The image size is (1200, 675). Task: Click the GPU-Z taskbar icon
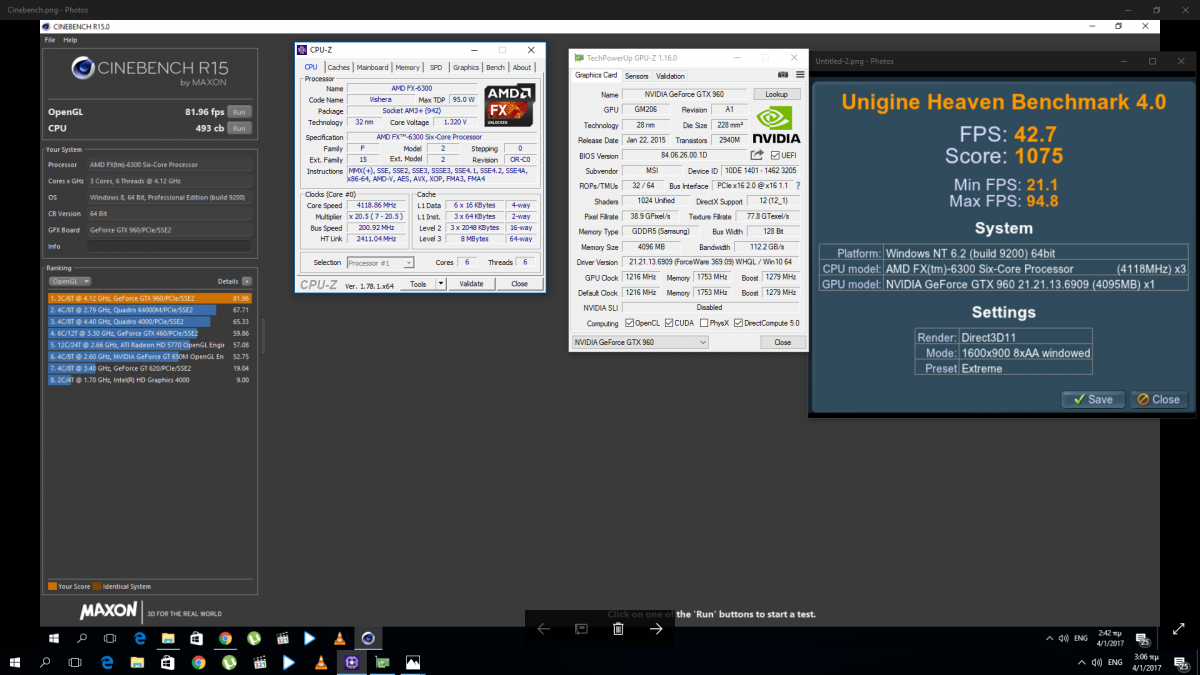[381, 662]
